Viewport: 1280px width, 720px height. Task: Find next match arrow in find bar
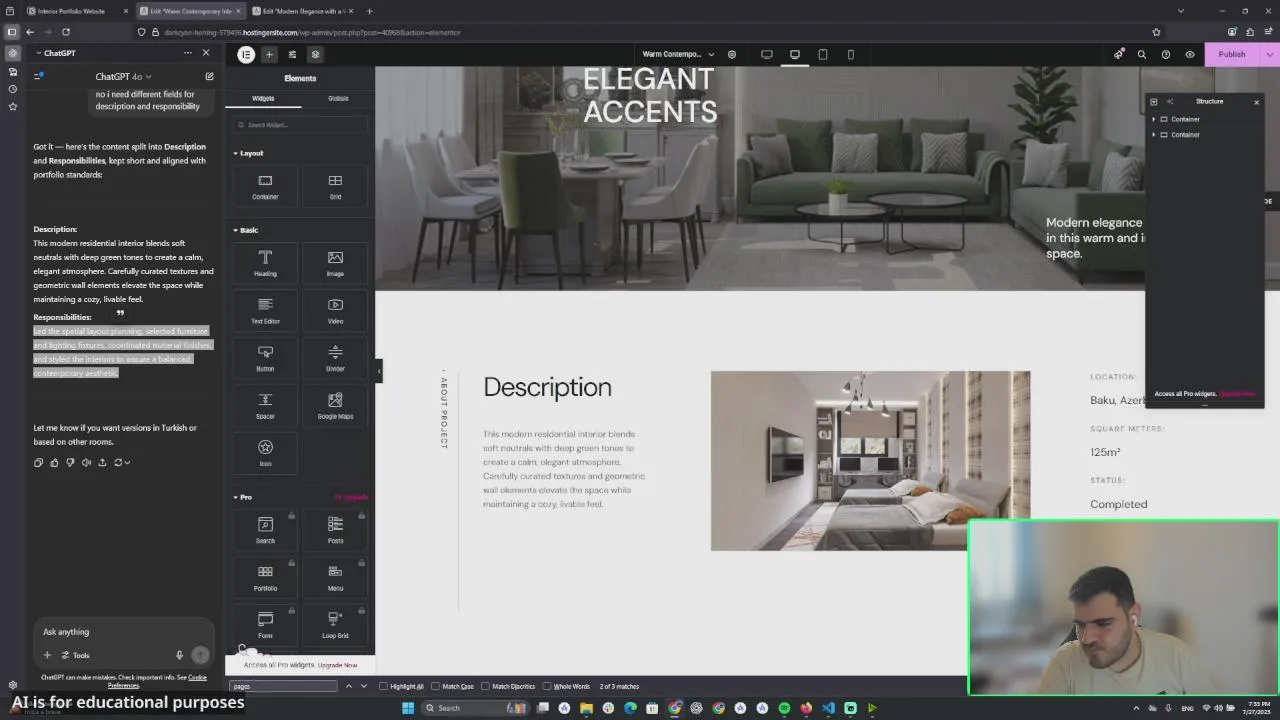click(x=364, y=686)
